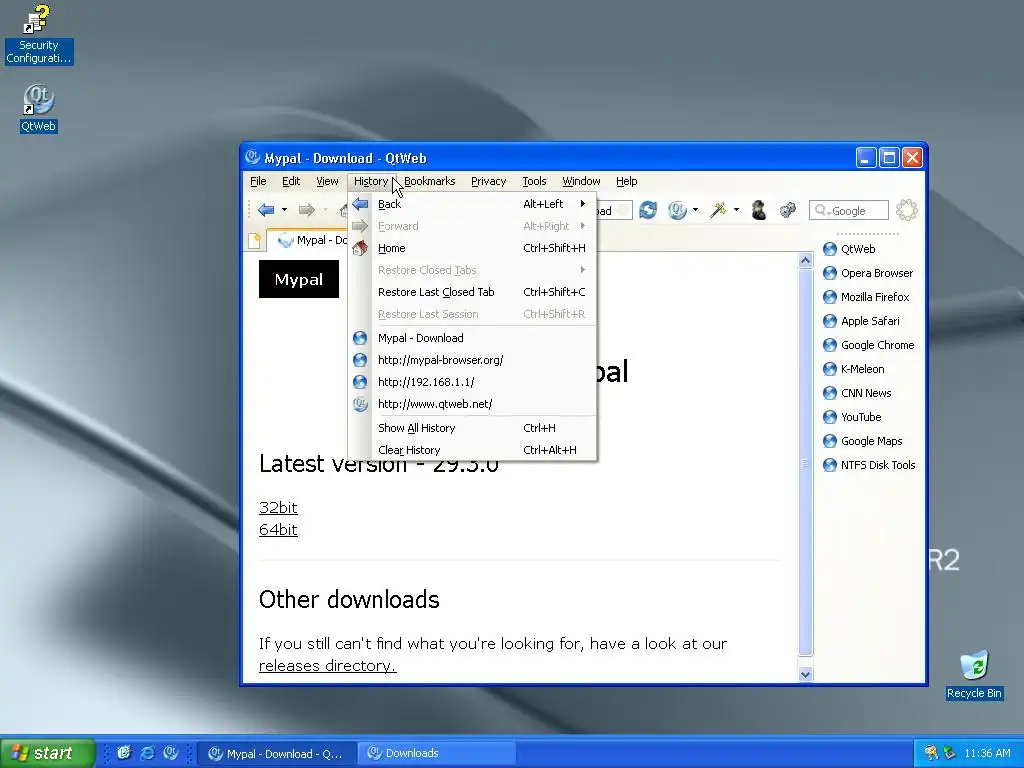Open the Bookmarks menu
Screen dimensions: 1024x768
pyautogui.click(x=430, y=182)
